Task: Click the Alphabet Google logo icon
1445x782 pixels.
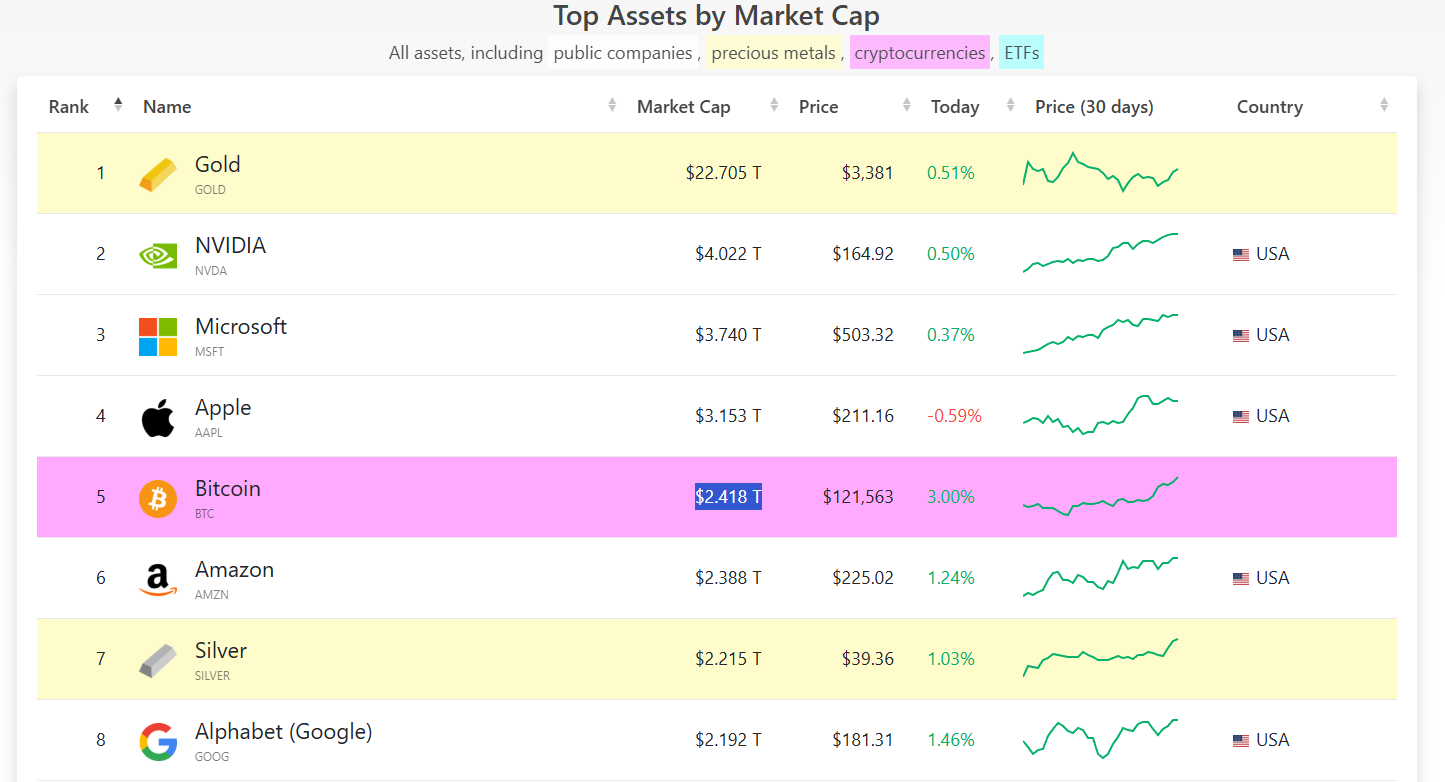Action: (x=158, y=742)
